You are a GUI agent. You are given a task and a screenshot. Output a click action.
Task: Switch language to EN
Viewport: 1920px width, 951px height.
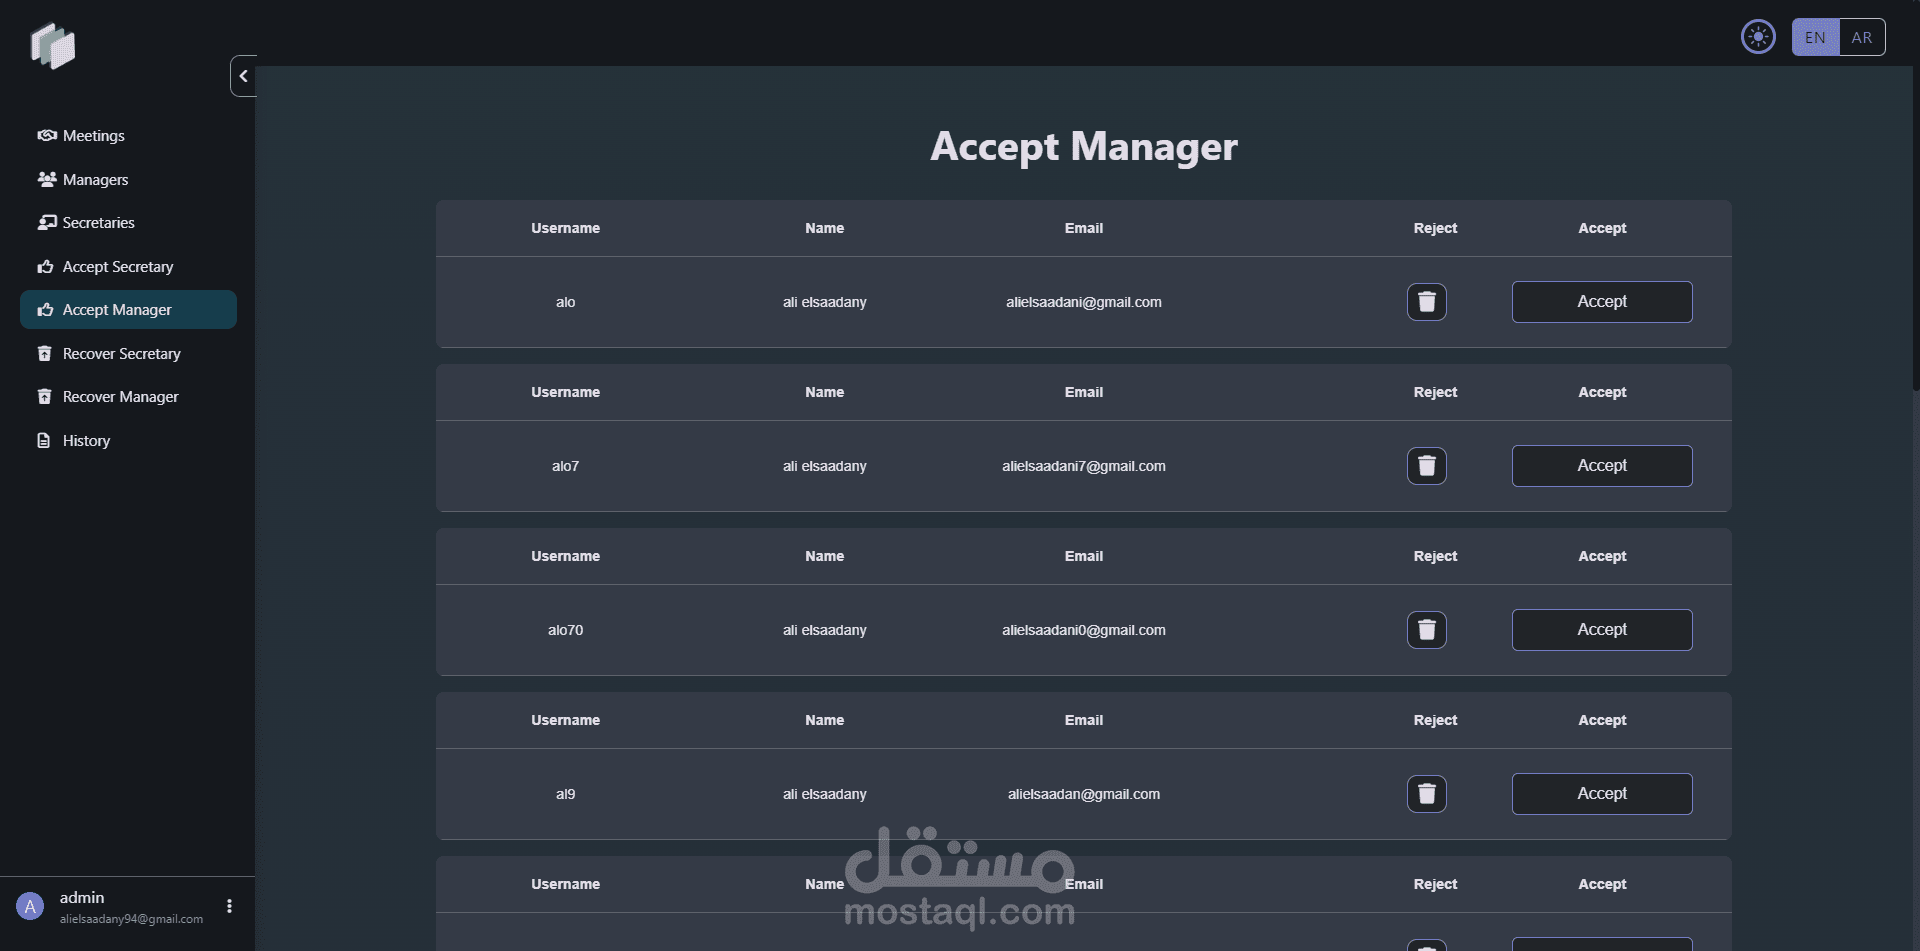(x=1815, y=37)
